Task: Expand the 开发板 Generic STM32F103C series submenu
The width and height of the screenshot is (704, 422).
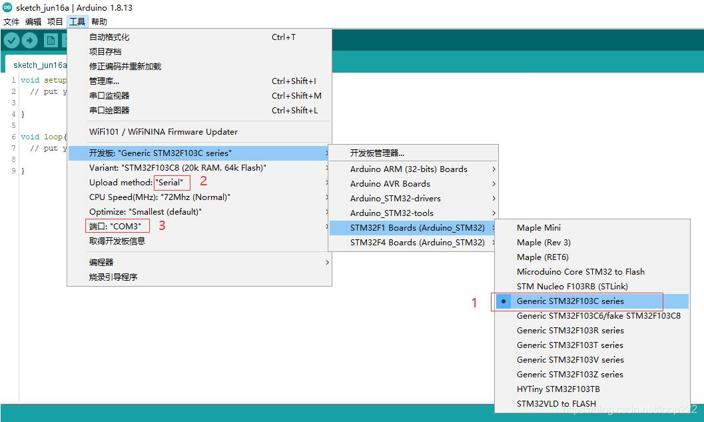Action: [x=199, y=153]
